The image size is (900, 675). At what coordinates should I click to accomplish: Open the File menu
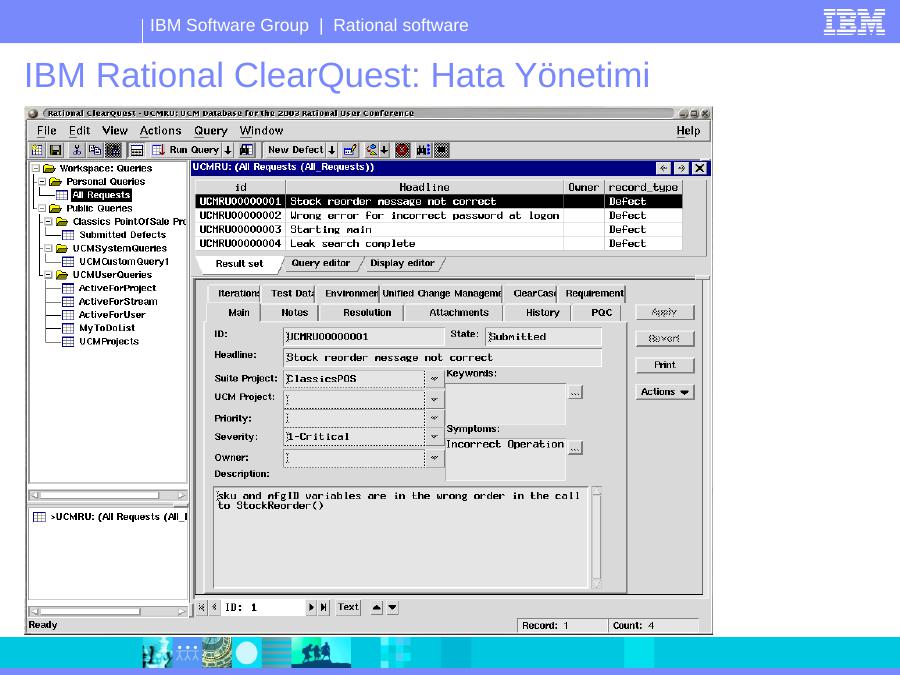[46, 131]
